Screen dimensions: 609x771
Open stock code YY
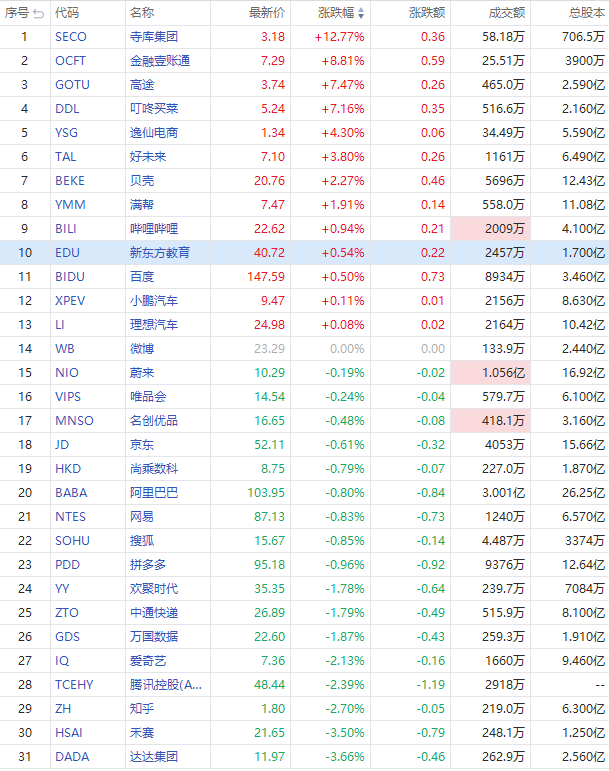(x=62, y=589)
